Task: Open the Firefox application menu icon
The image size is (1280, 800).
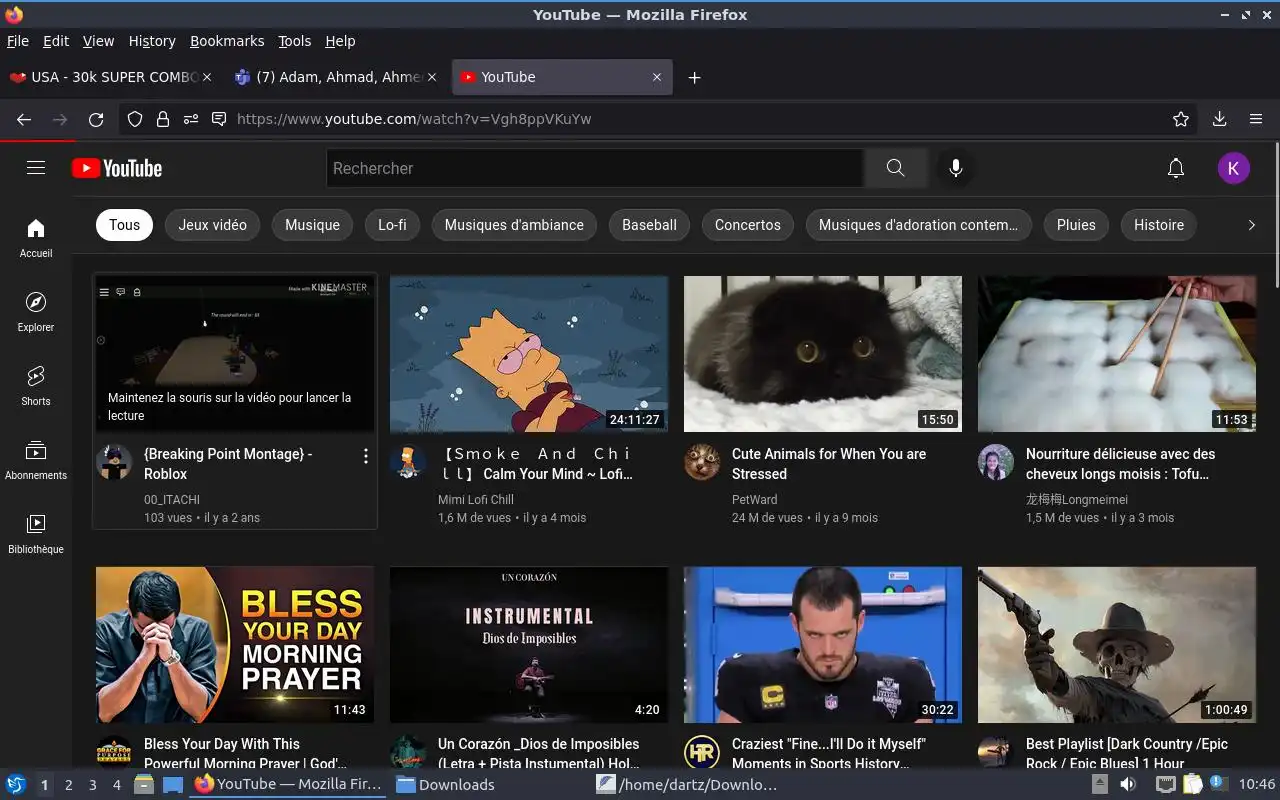Action: tap(1256, 119)
